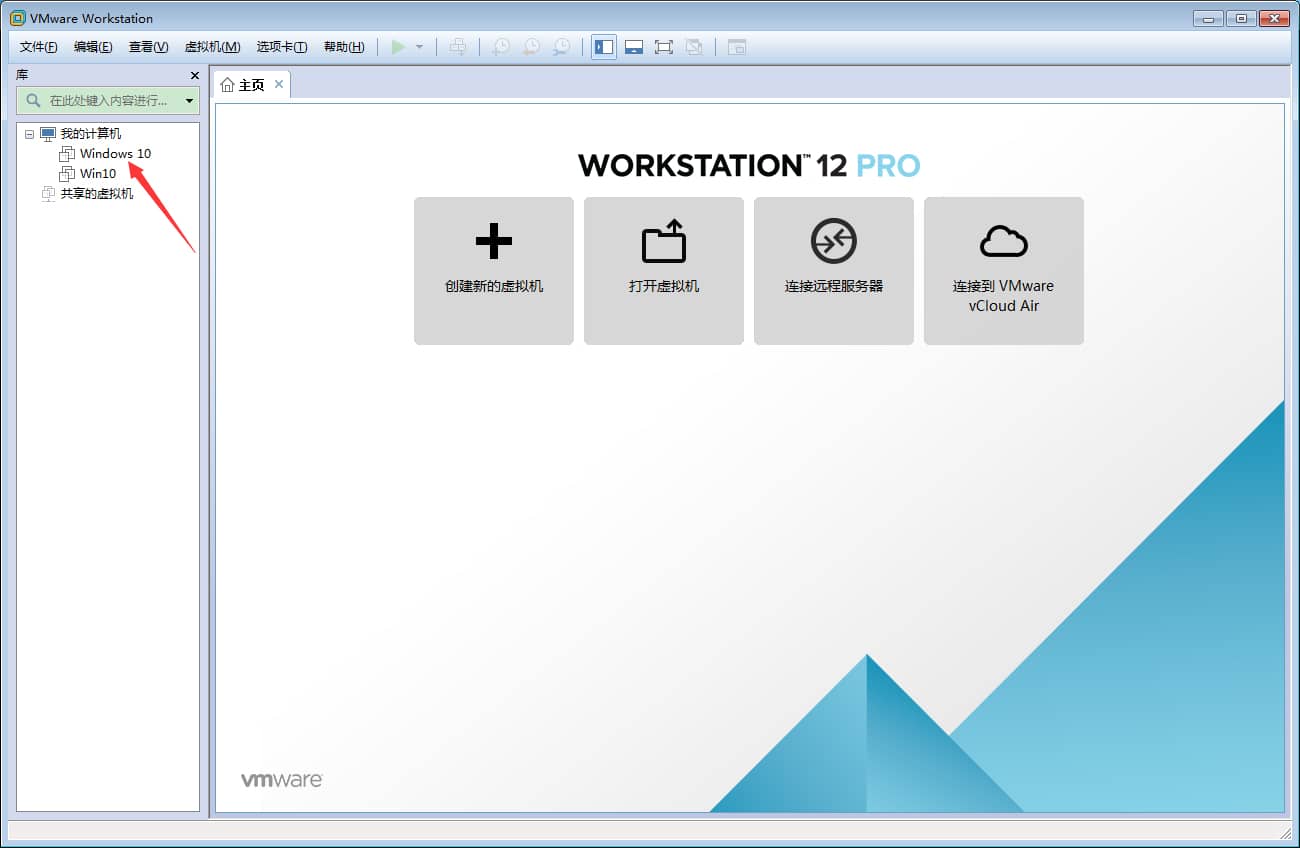
Task: Maximize the VMware Workstation window
Action: point(1240,18)
